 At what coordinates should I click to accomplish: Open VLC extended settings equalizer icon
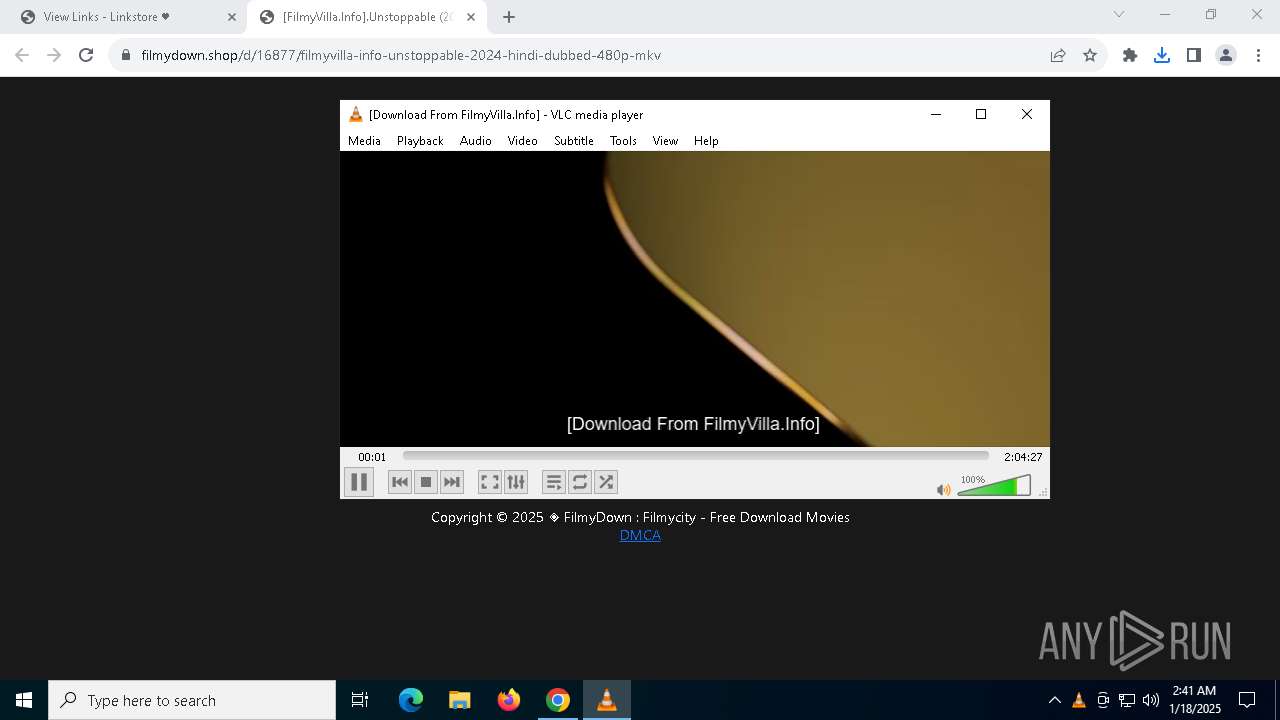tap(516, 482)
